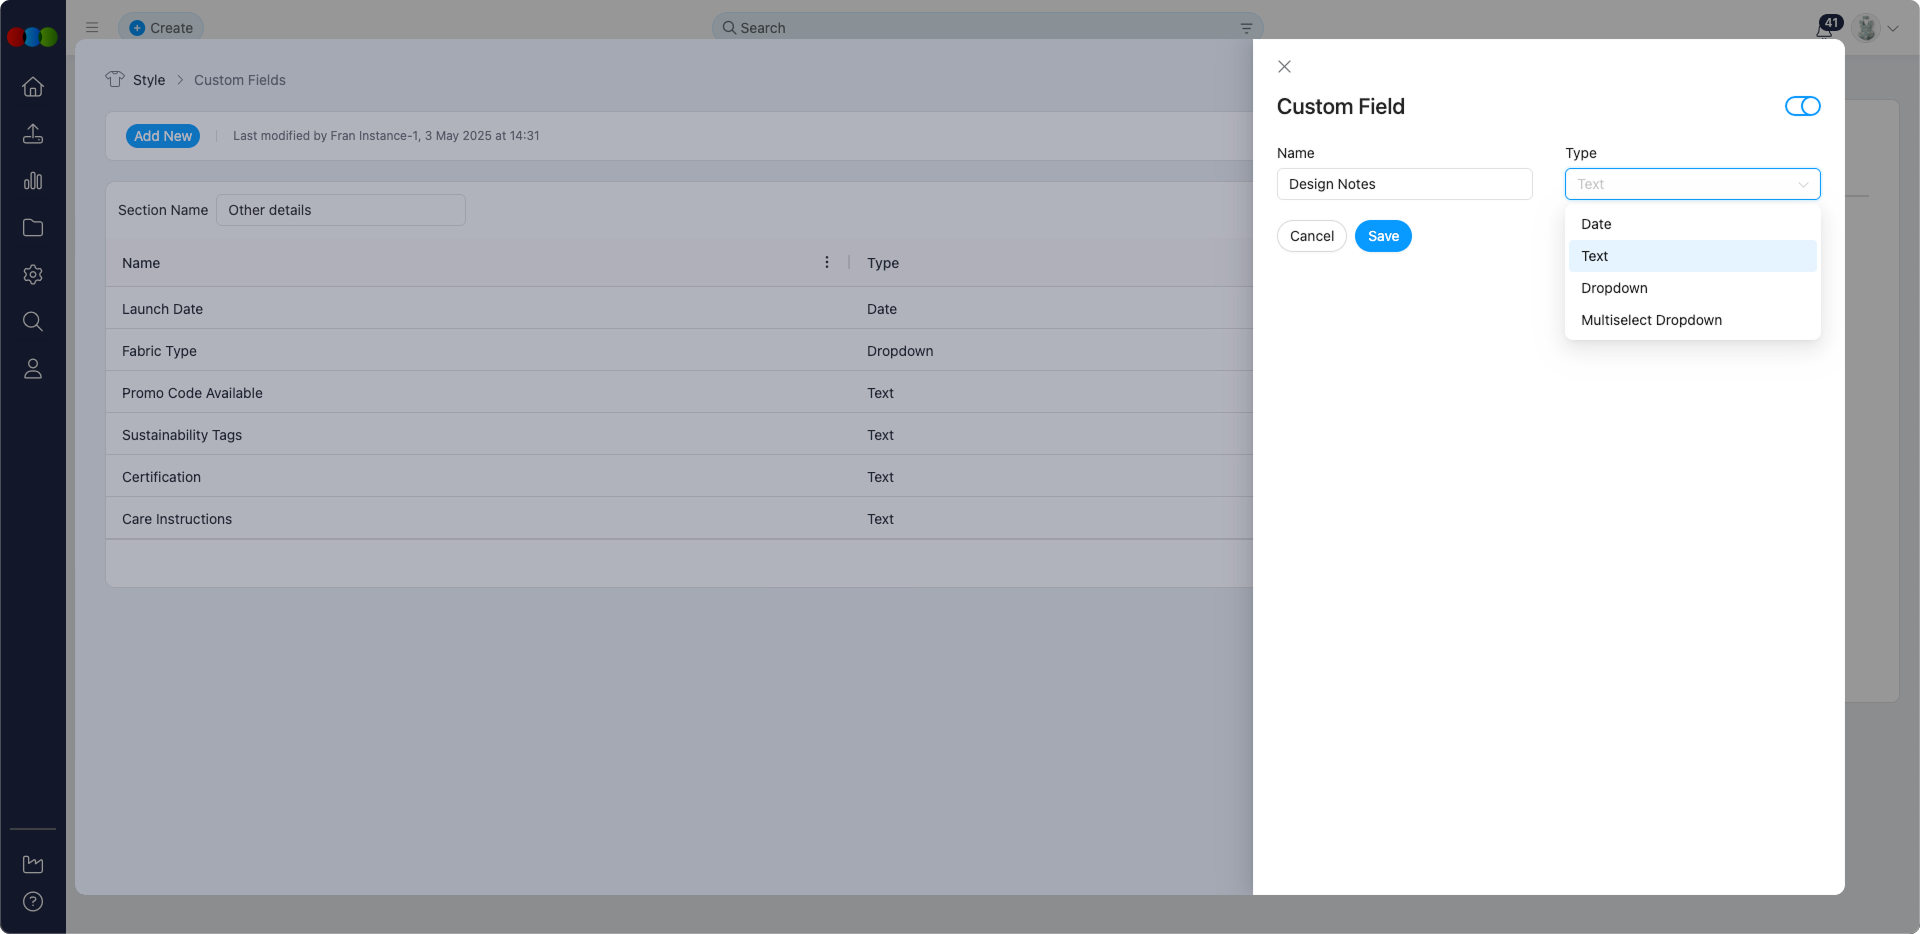Screen dimensions: 1920x934
Task: Save the Design Notes custom field
Action: (x=1382, y=236)
